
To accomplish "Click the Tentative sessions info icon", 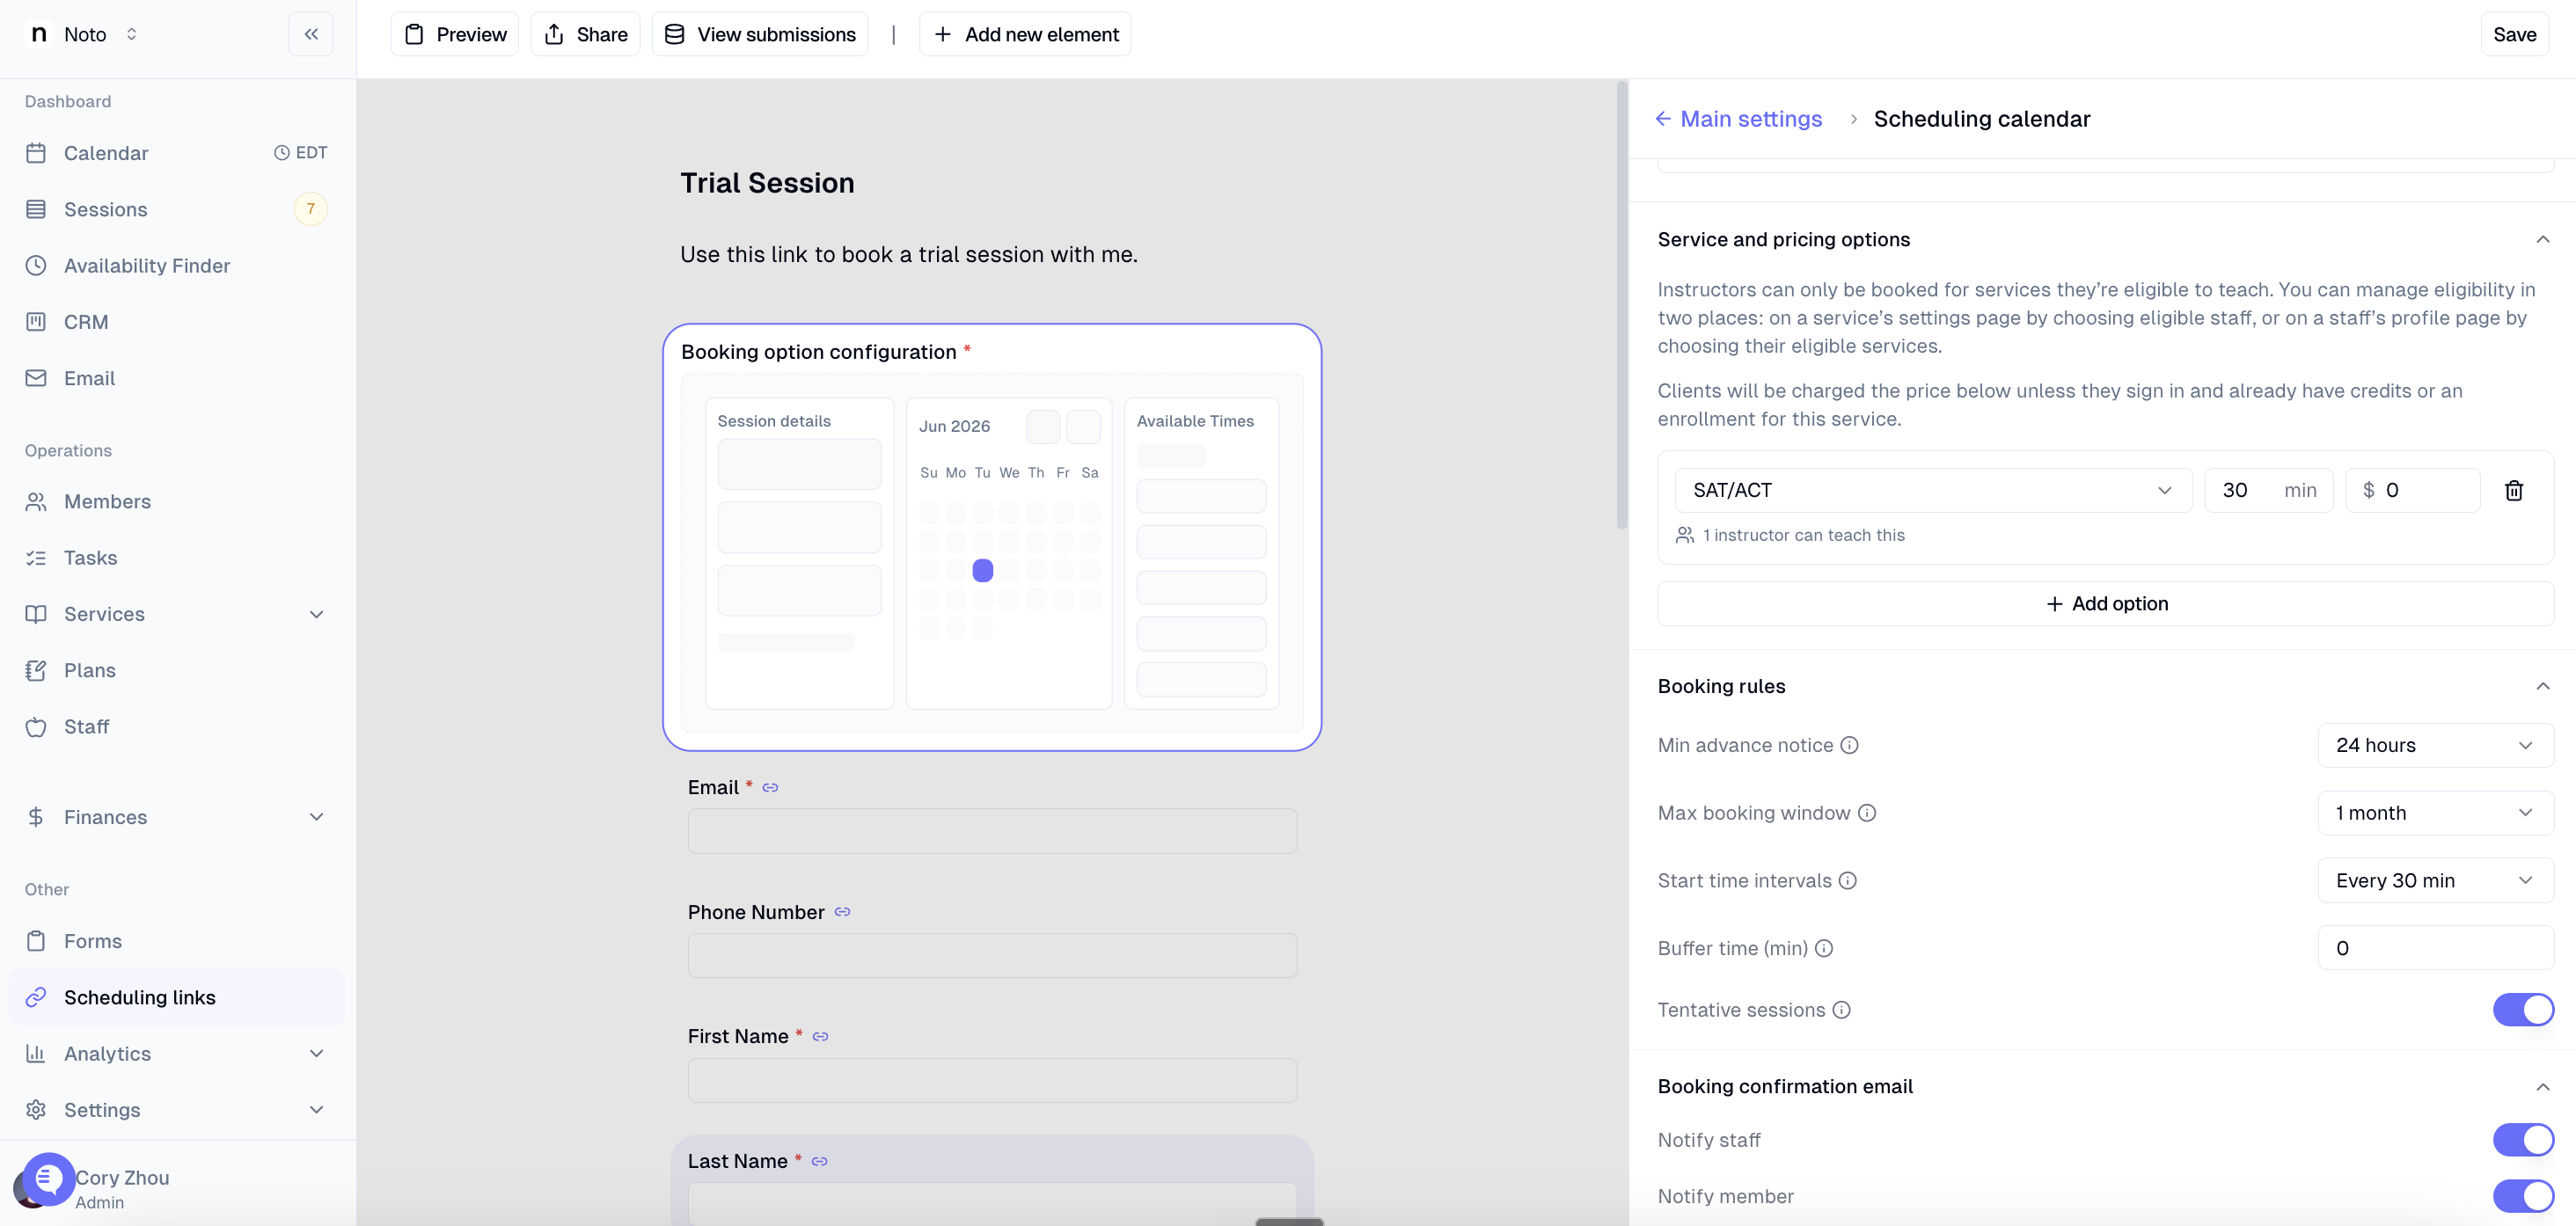I will coord(1841,1010).
